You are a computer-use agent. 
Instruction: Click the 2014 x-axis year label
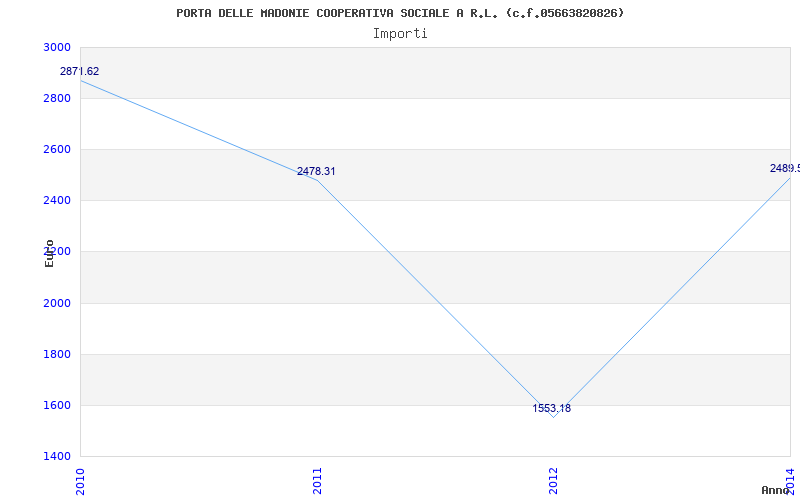[x=790, y=481]
